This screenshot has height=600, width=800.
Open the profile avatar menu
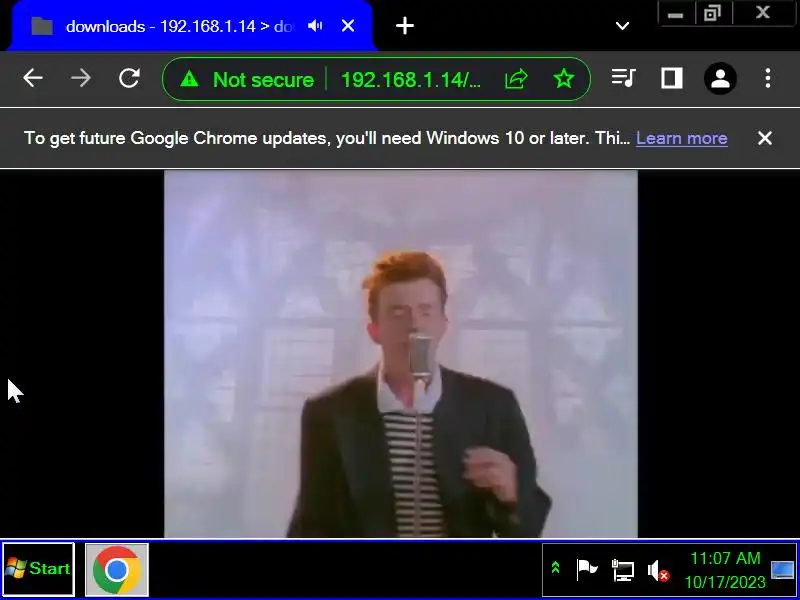720,79
